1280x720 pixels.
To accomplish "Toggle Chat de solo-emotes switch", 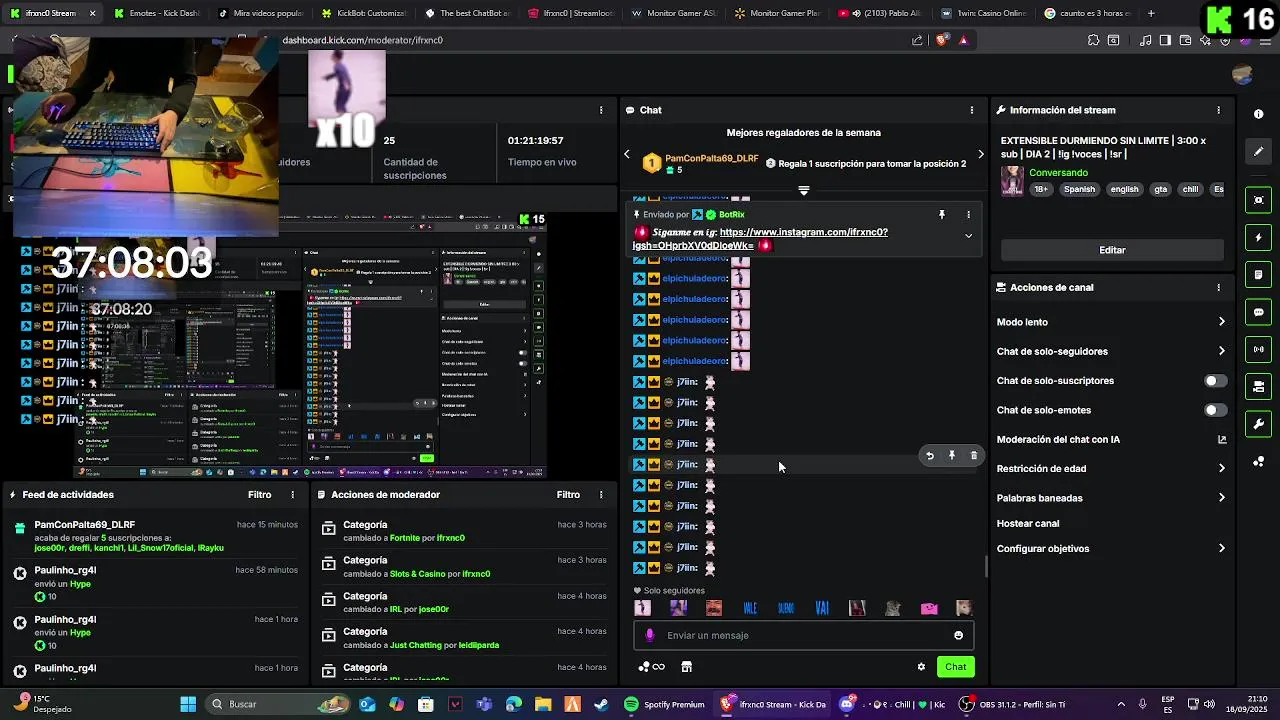I will [1215, 410].
